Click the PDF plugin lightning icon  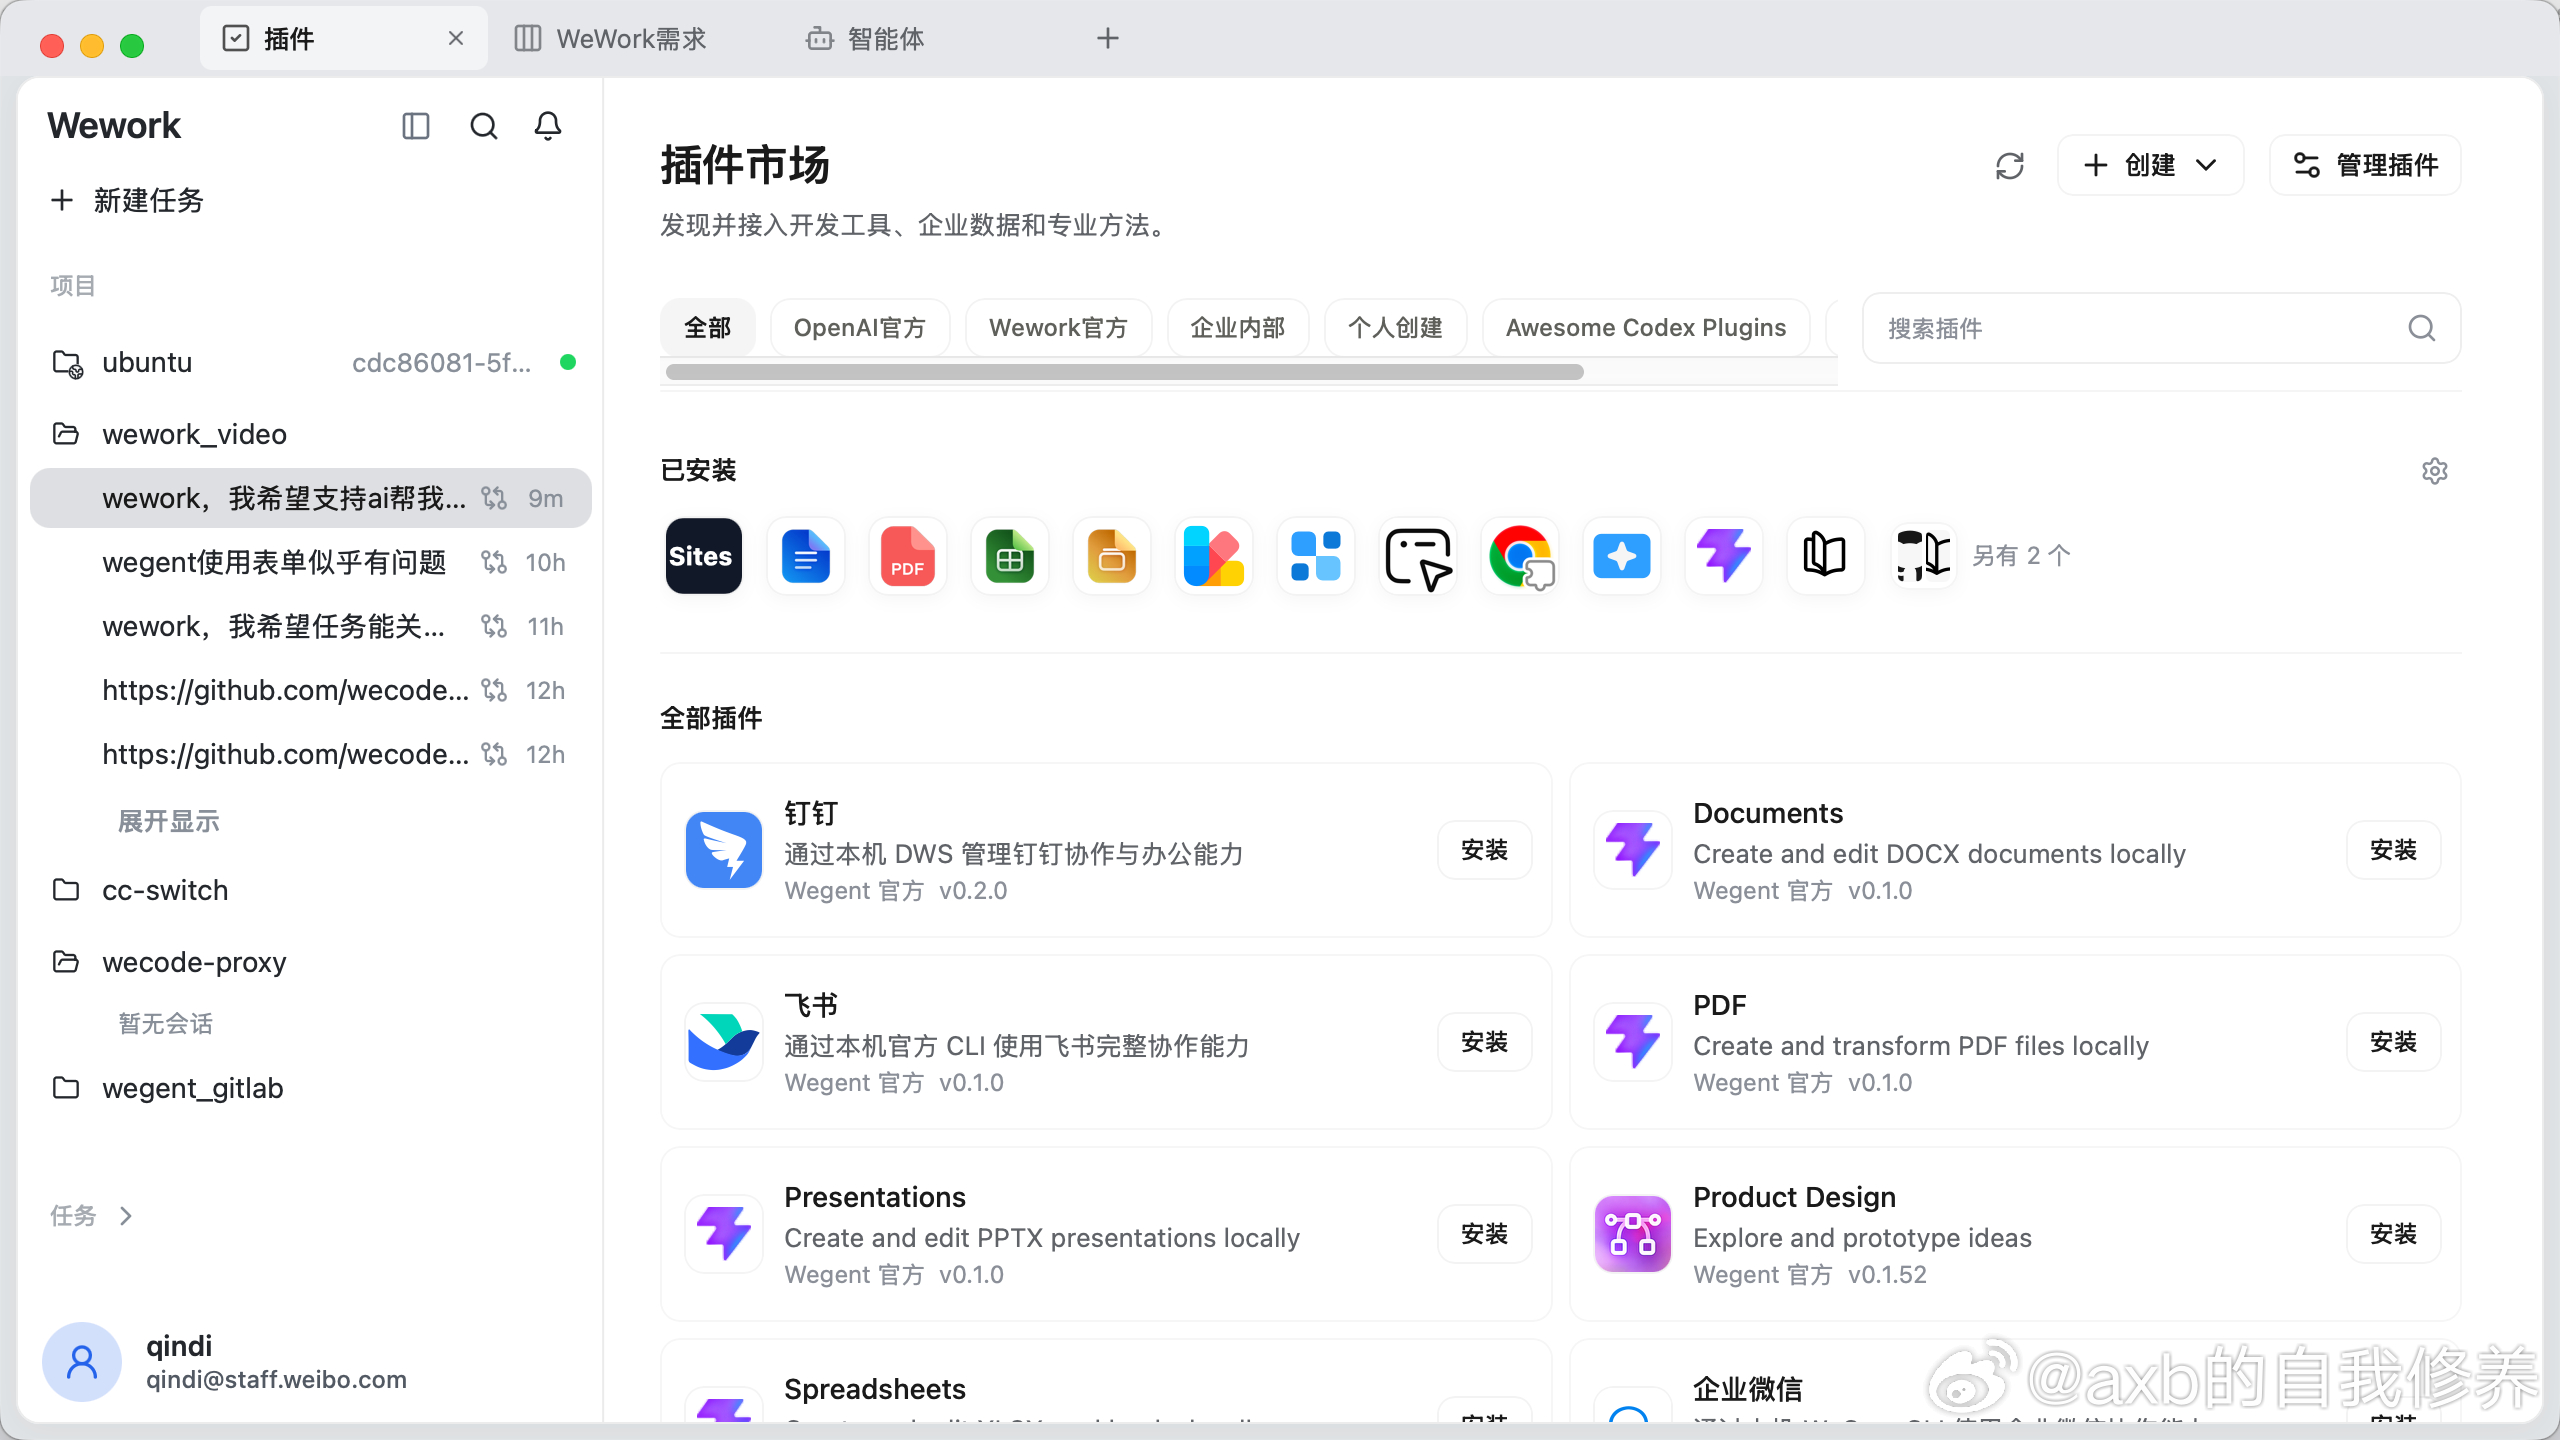(1633, 1042)
